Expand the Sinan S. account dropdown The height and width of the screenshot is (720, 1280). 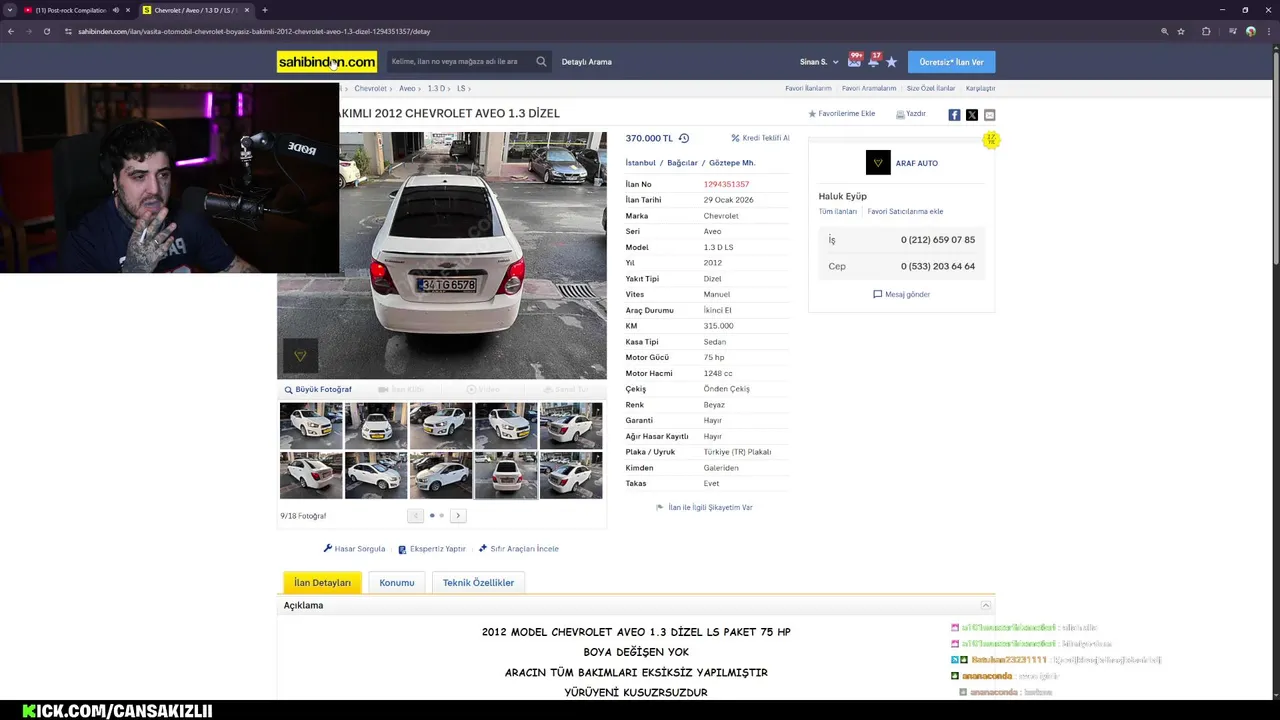tap(819, 62)
